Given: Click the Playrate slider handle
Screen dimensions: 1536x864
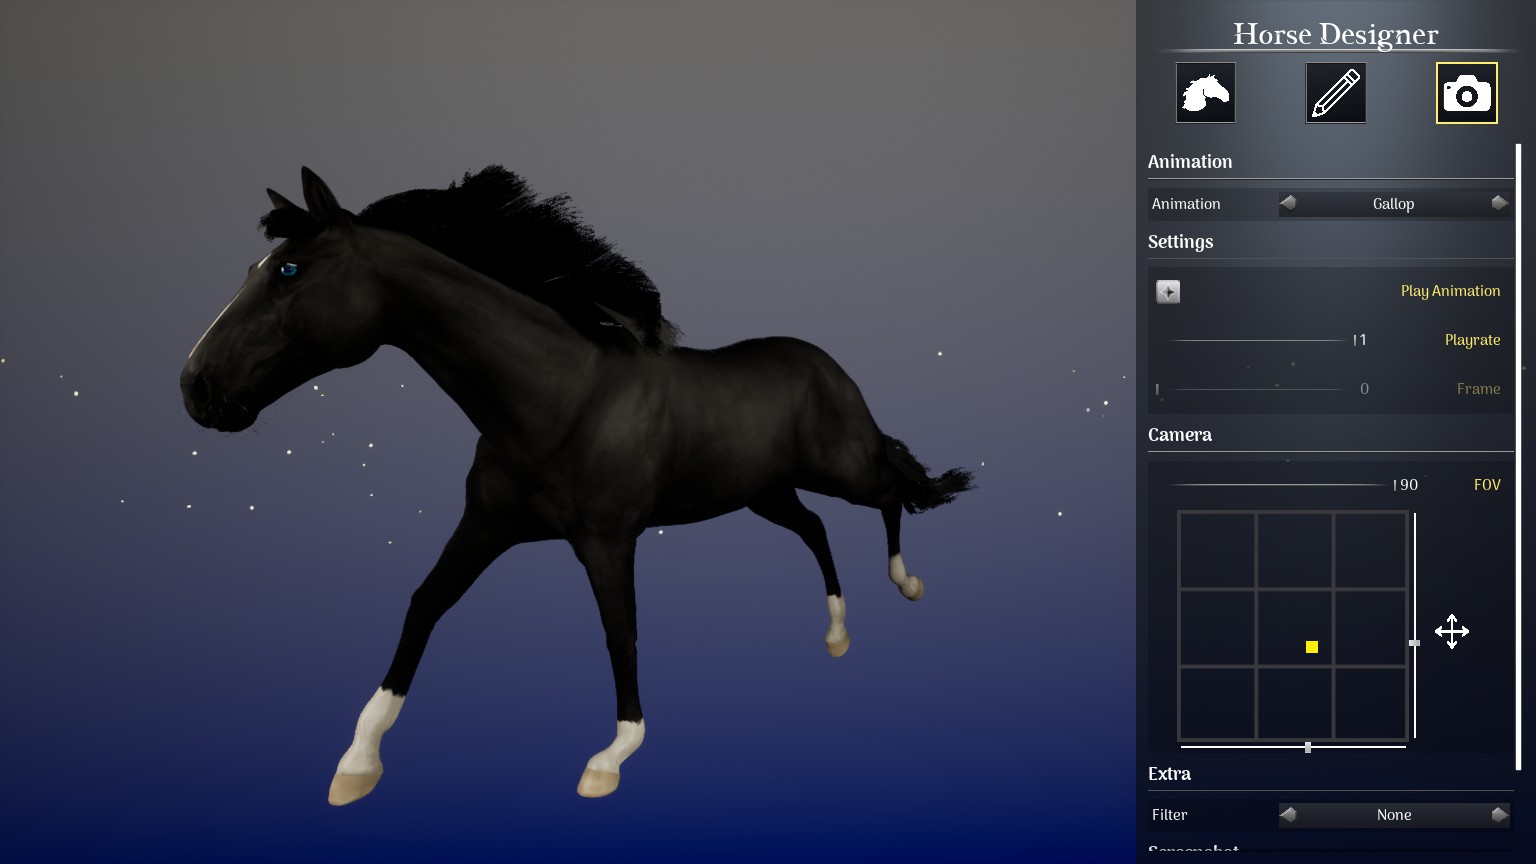Looking at the screenshot, I should tap(1355, 340).
